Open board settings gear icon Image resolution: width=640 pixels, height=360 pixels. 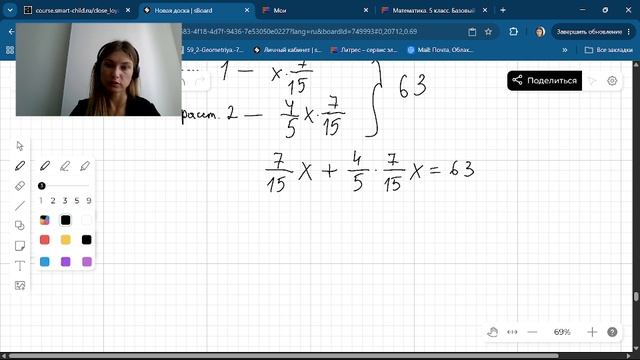pyautogui.click(x=612, y=81)
